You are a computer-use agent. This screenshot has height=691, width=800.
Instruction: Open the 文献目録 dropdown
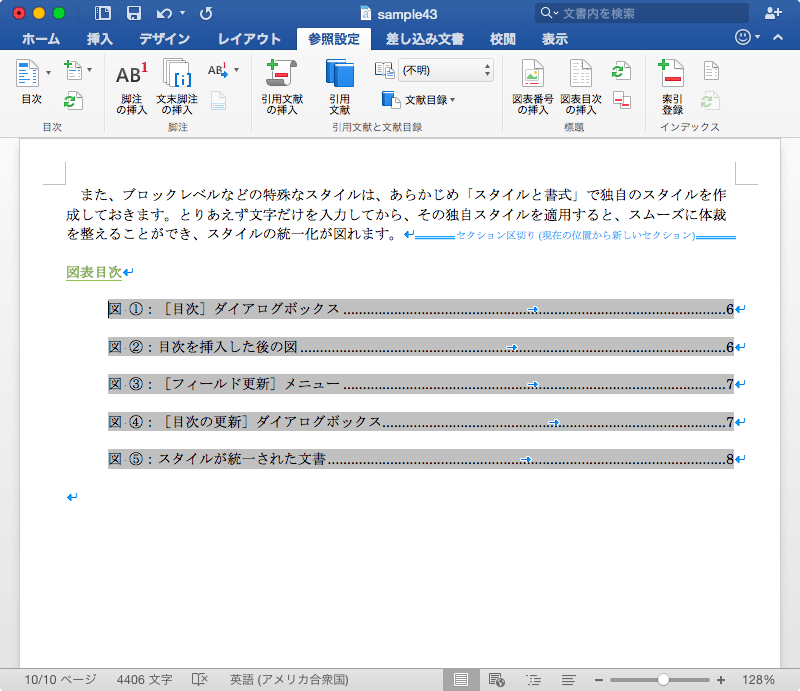pos(419,100)
